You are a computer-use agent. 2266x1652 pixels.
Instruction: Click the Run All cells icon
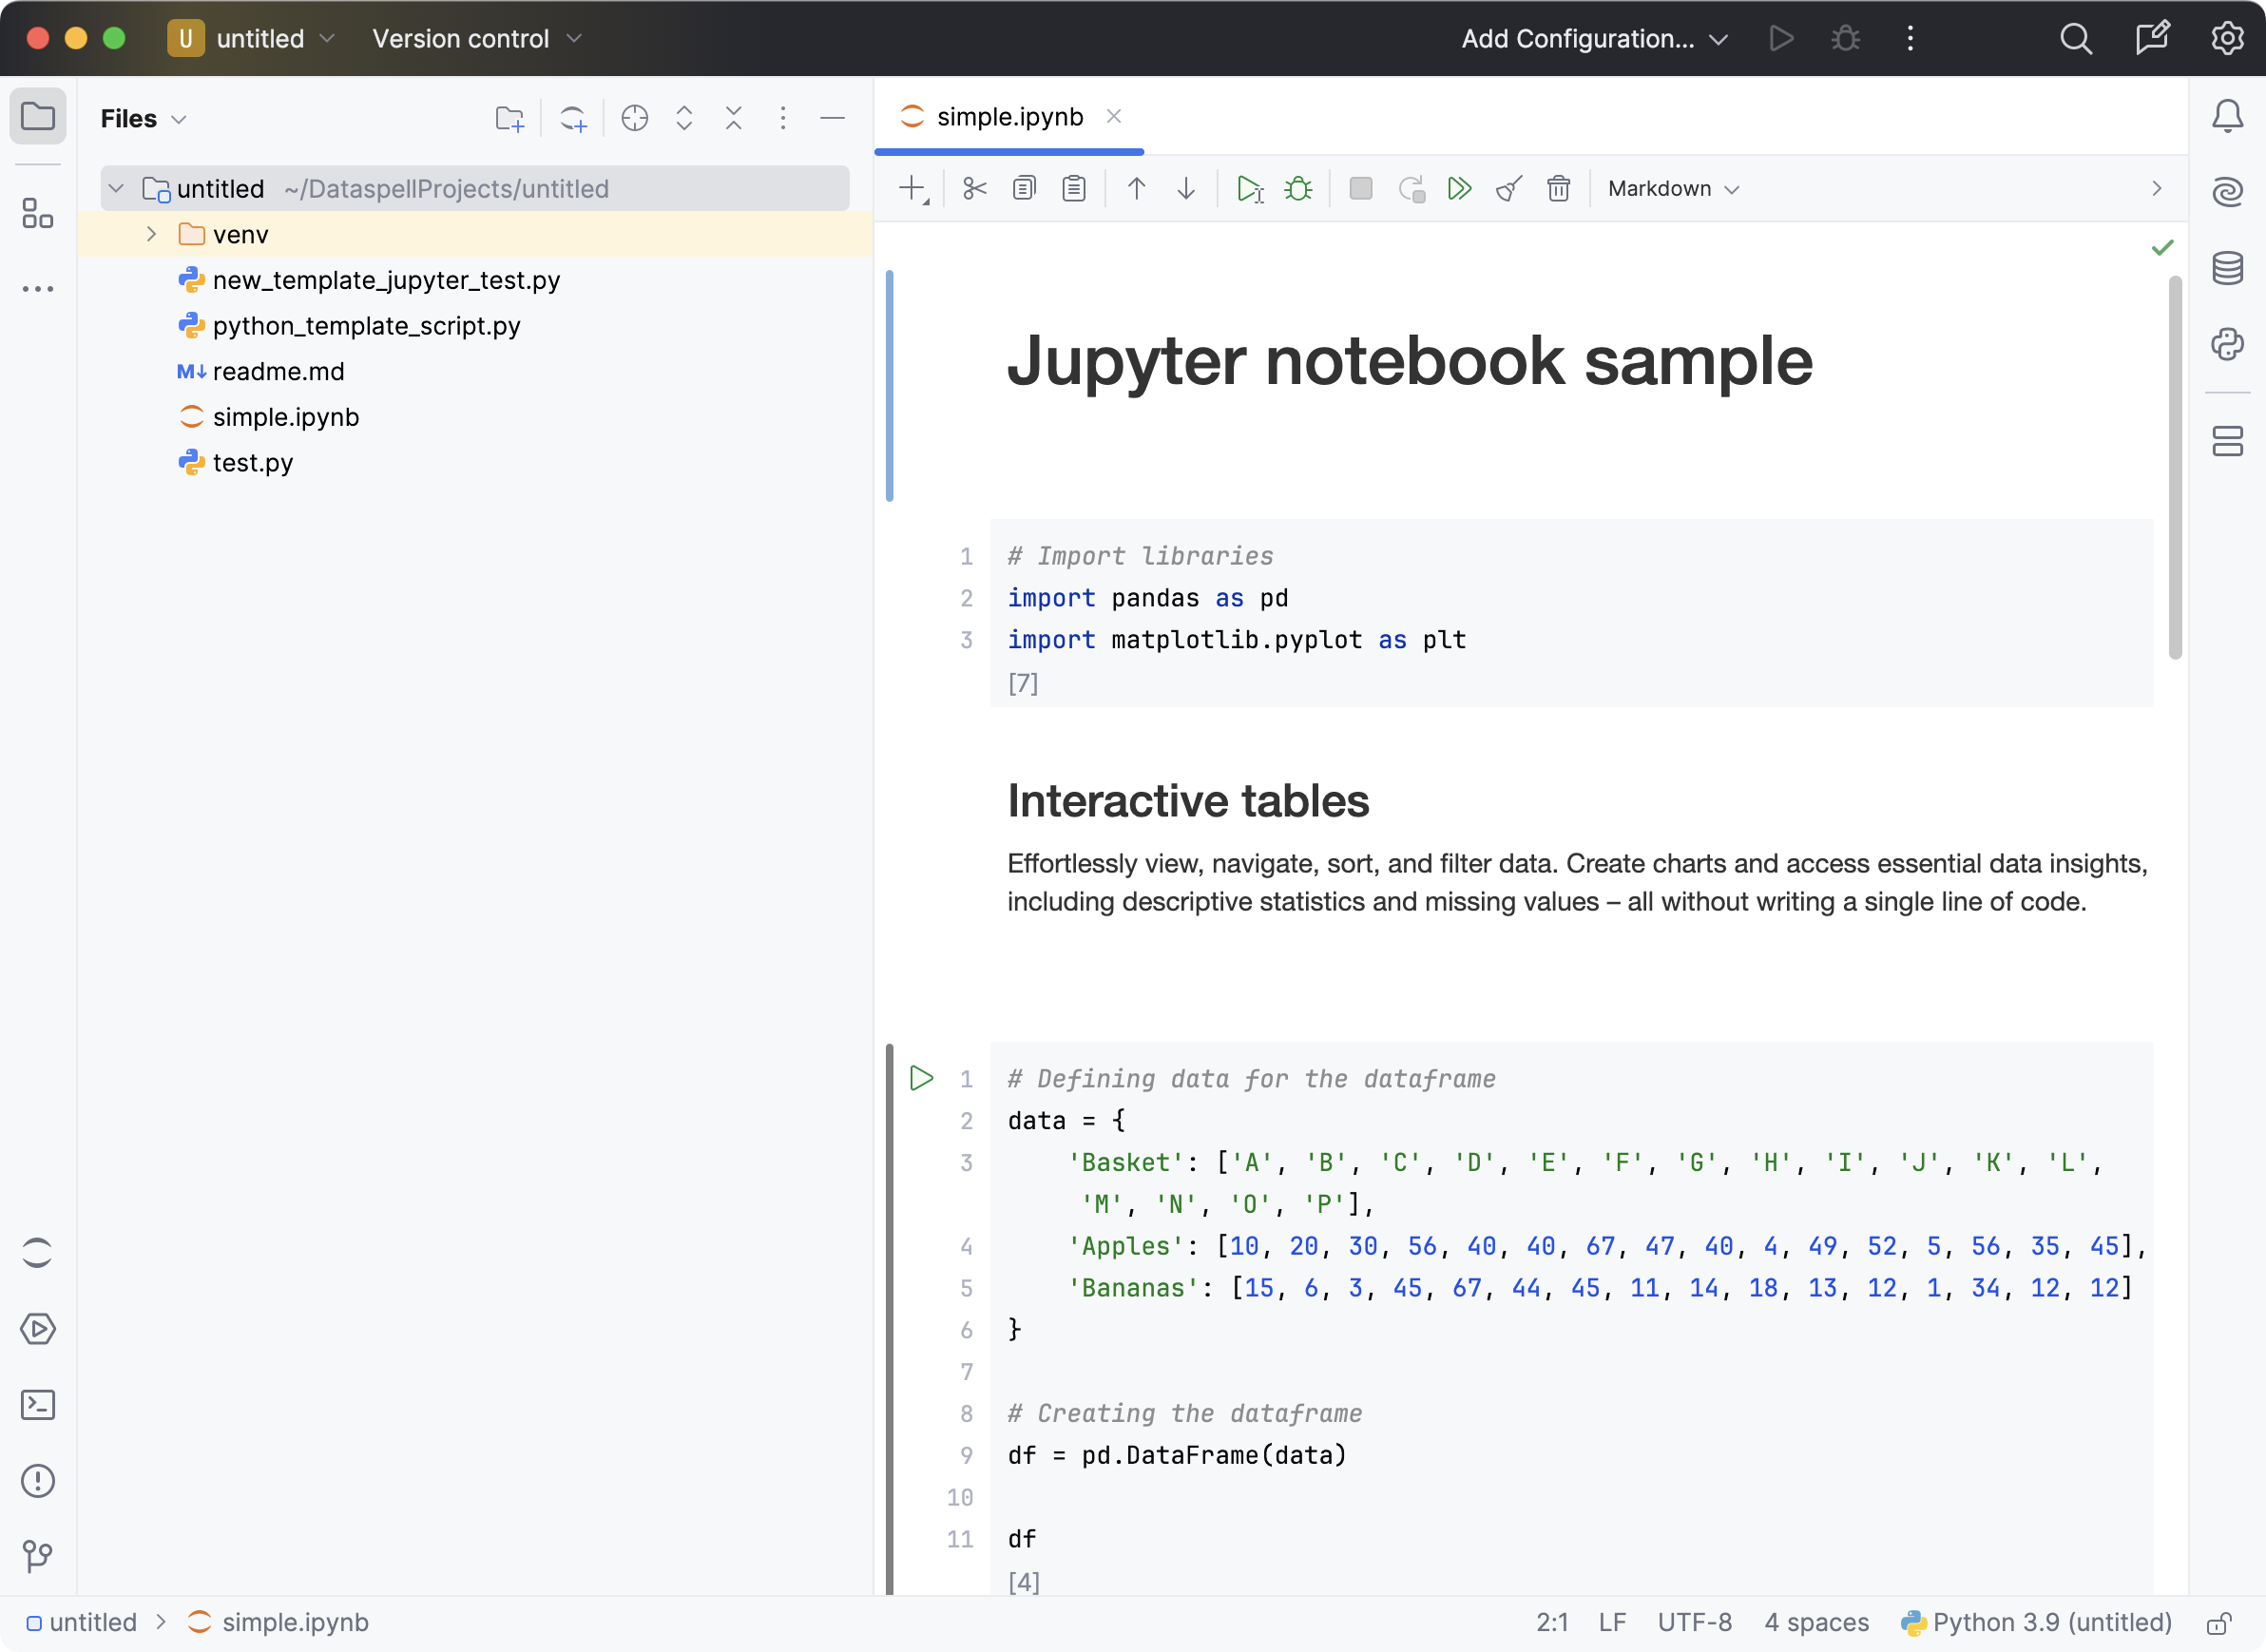click(1459, 189)
